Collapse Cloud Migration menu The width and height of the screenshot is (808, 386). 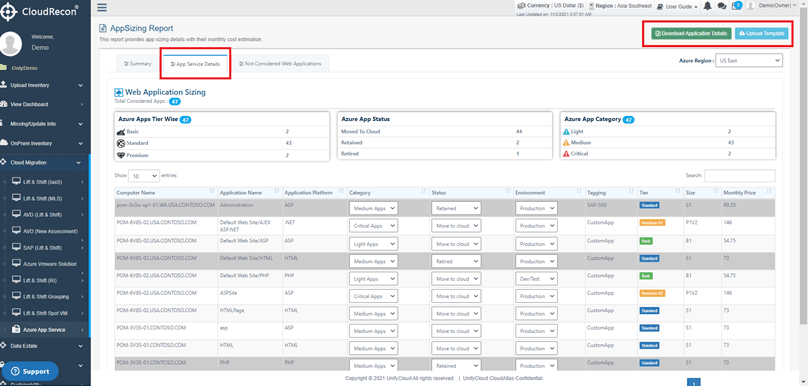coord(44,162)
